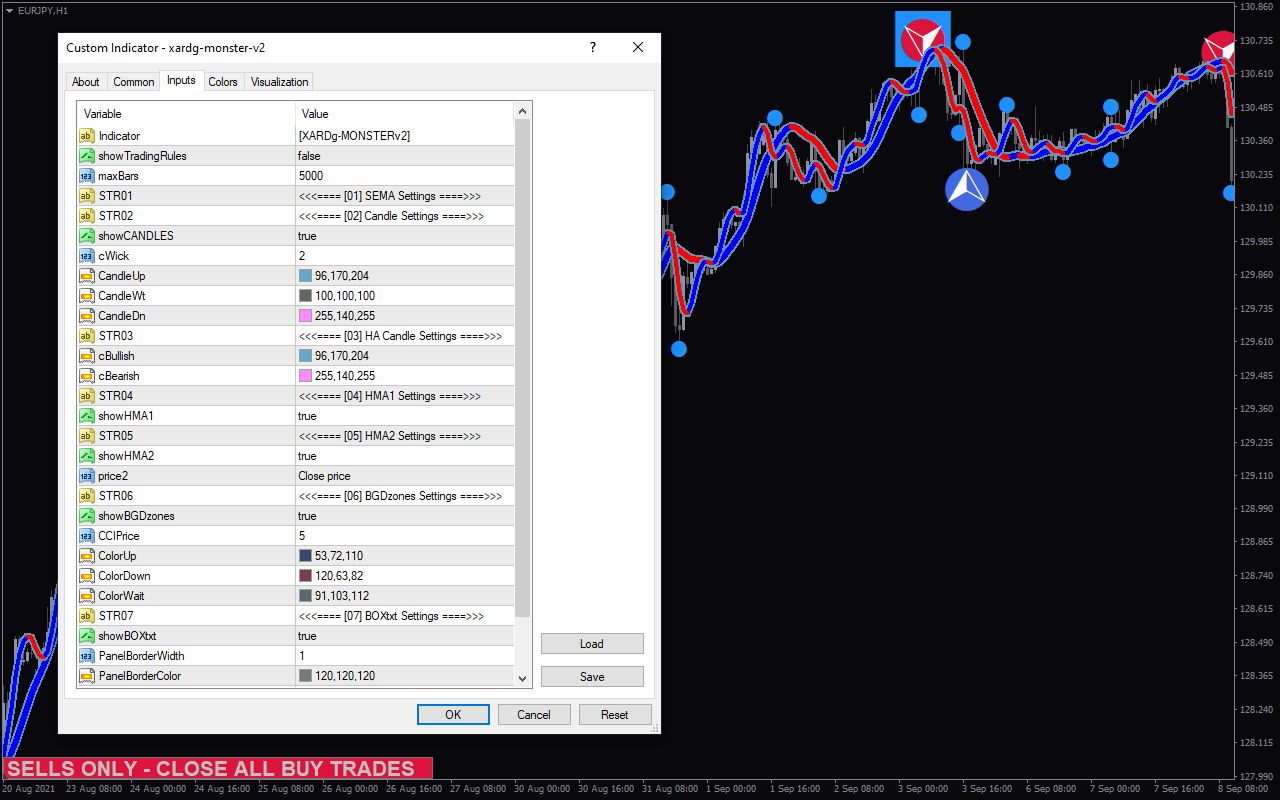Click the showCANDLES boolean icon

coord(86,236)
